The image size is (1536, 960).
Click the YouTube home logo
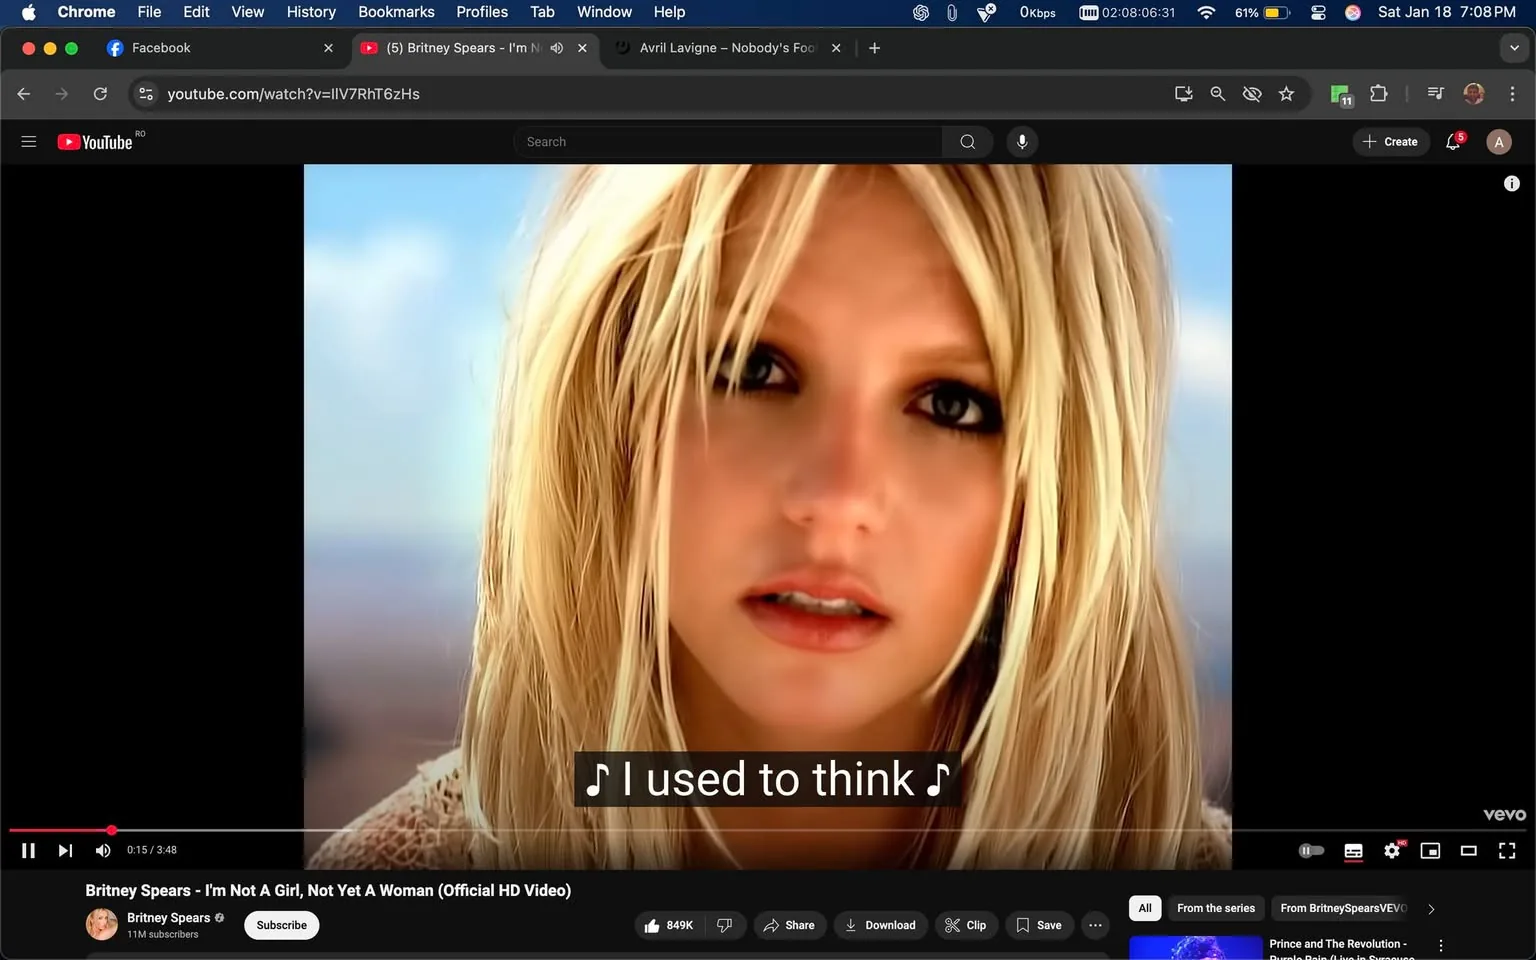[x=96, y=141]
